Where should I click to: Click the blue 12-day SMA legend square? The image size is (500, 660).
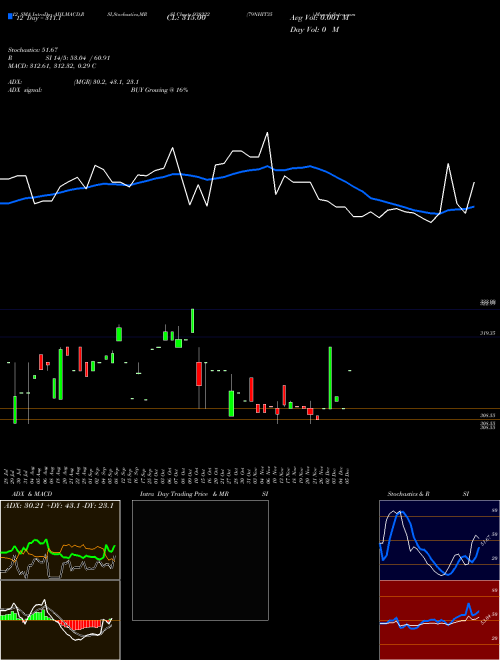10,17
